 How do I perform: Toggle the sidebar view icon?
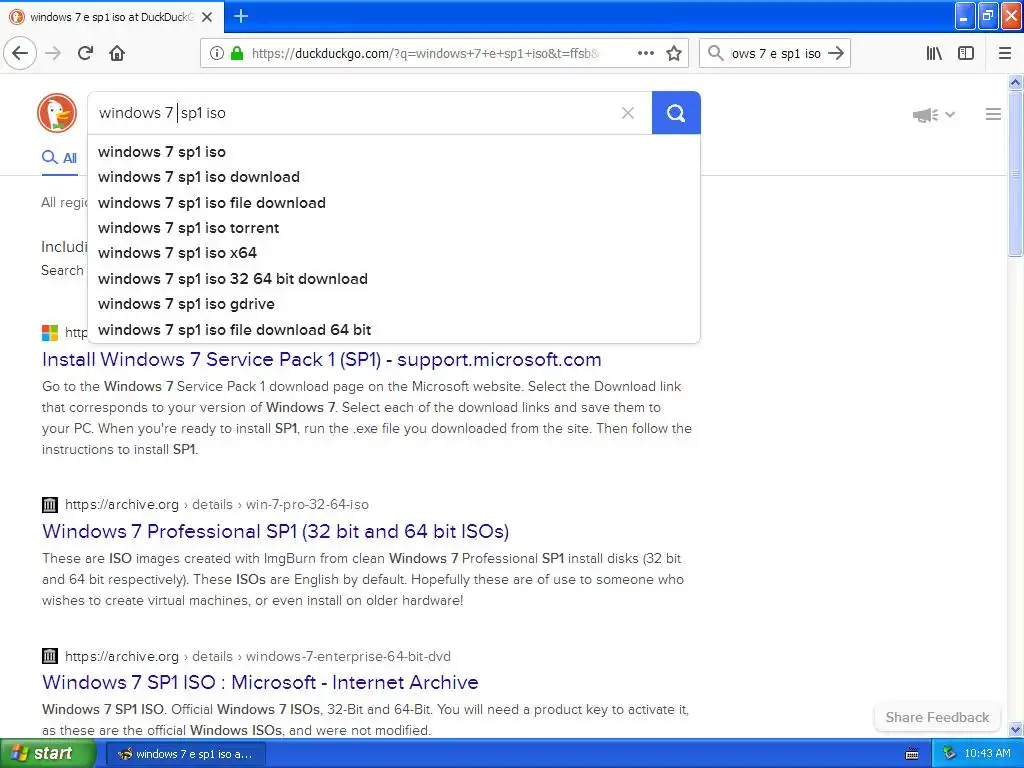click(966, 53)
